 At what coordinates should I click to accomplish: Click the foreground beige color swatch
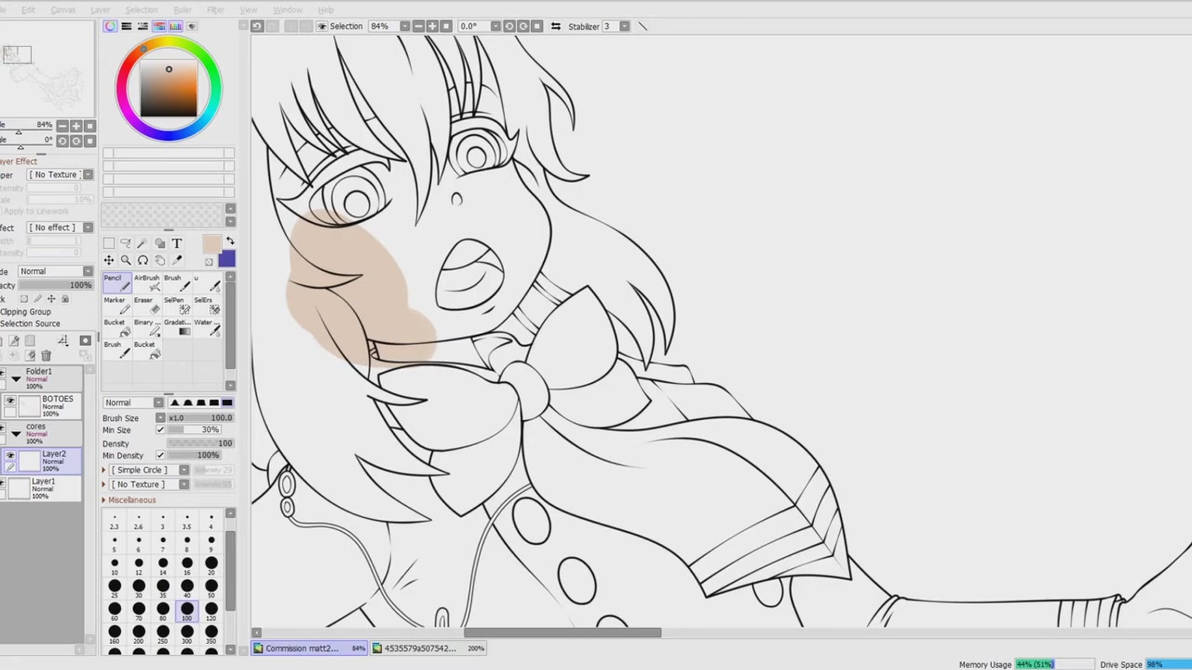212,244
